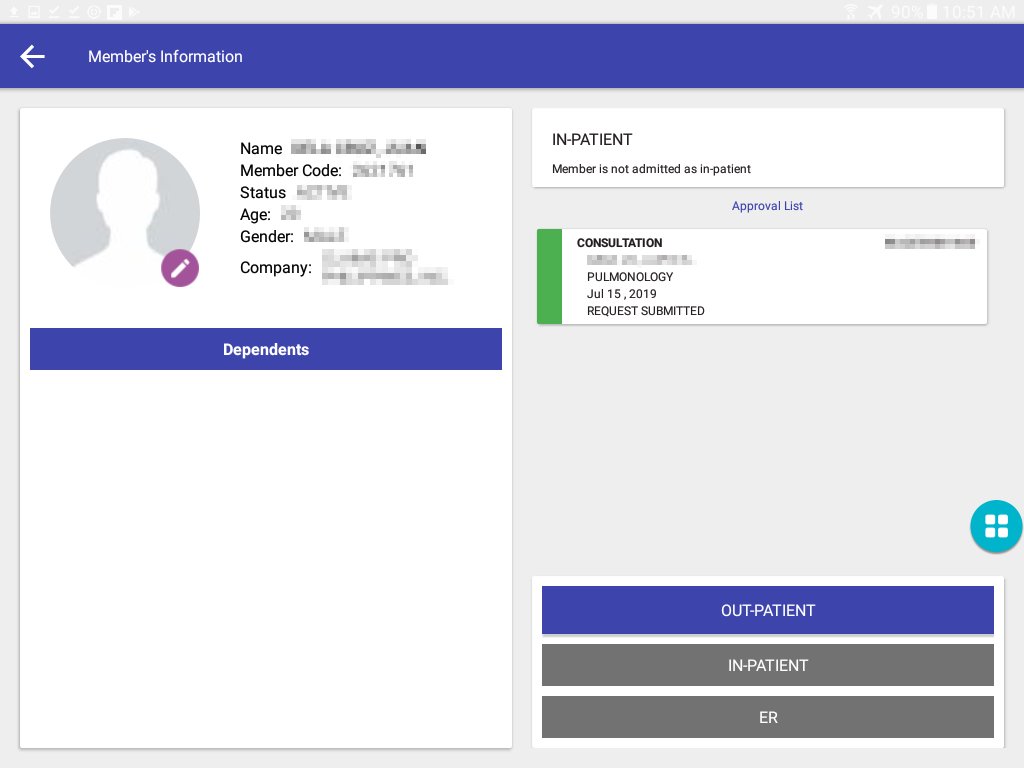The width and height of the screenshot is (1024, 768).
Task: Tap the battery indicator icon
Action: tap(932, 12)
